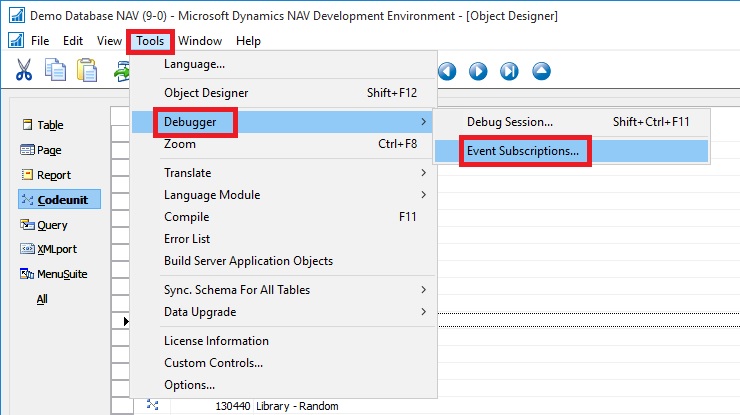Click the blue up-arrow toolbar icon

[541, 71]
